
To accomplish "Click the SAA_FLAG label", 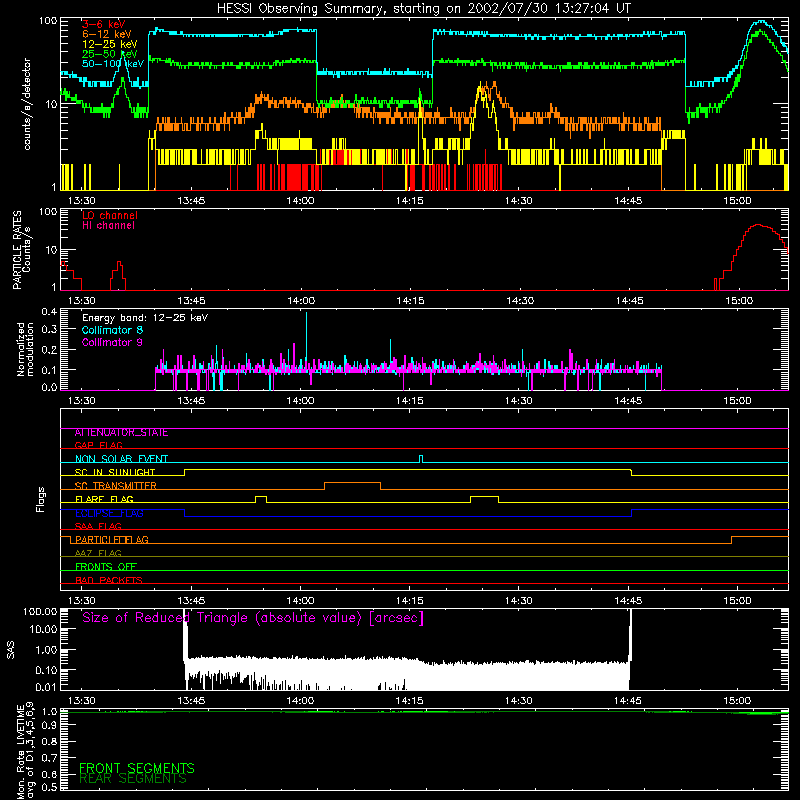I will 98,526.
